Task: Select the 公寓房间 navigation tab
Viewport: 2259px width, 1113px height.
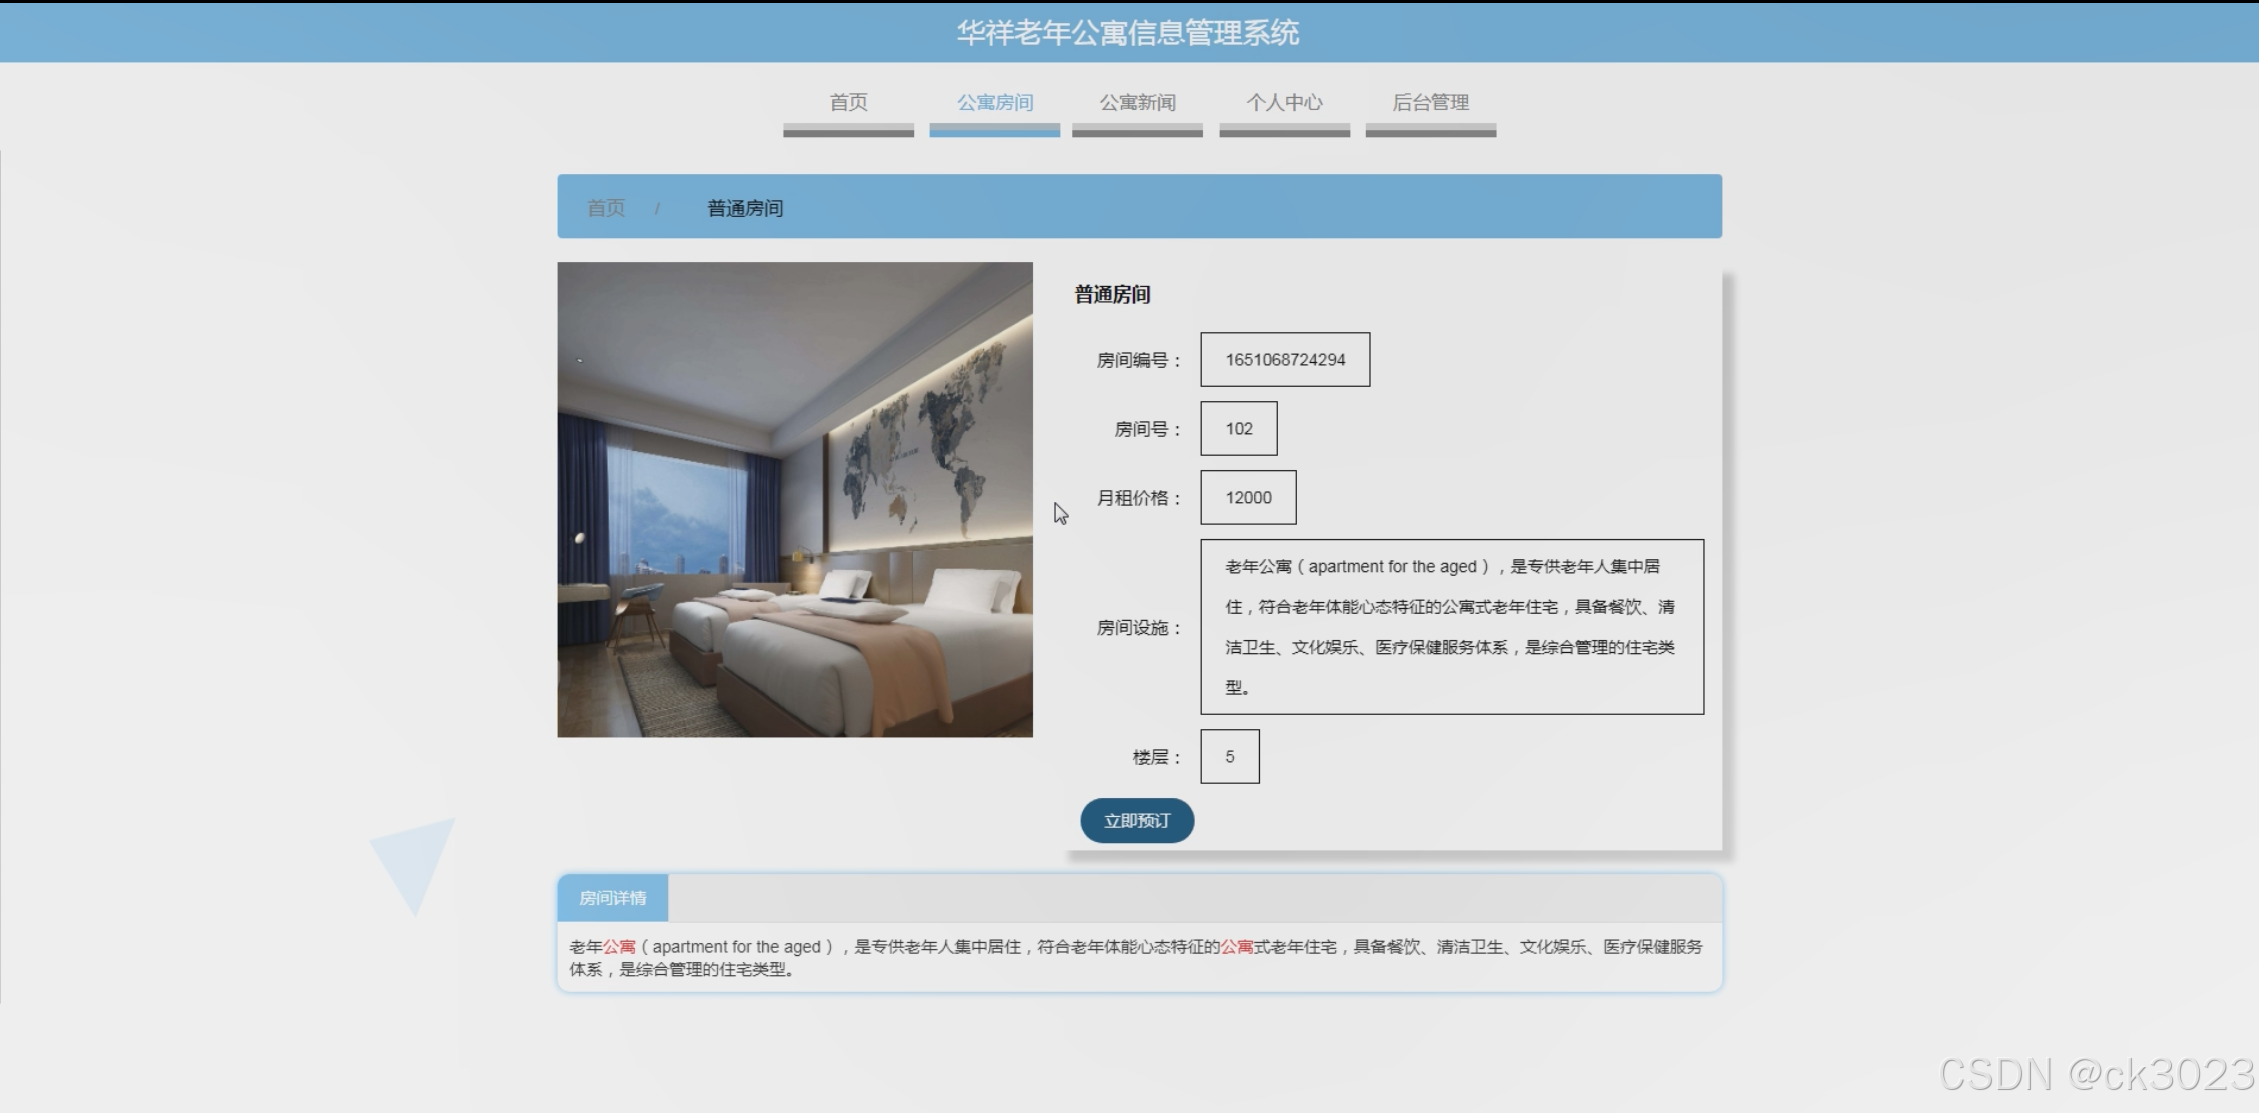Action: pos(994,103)
